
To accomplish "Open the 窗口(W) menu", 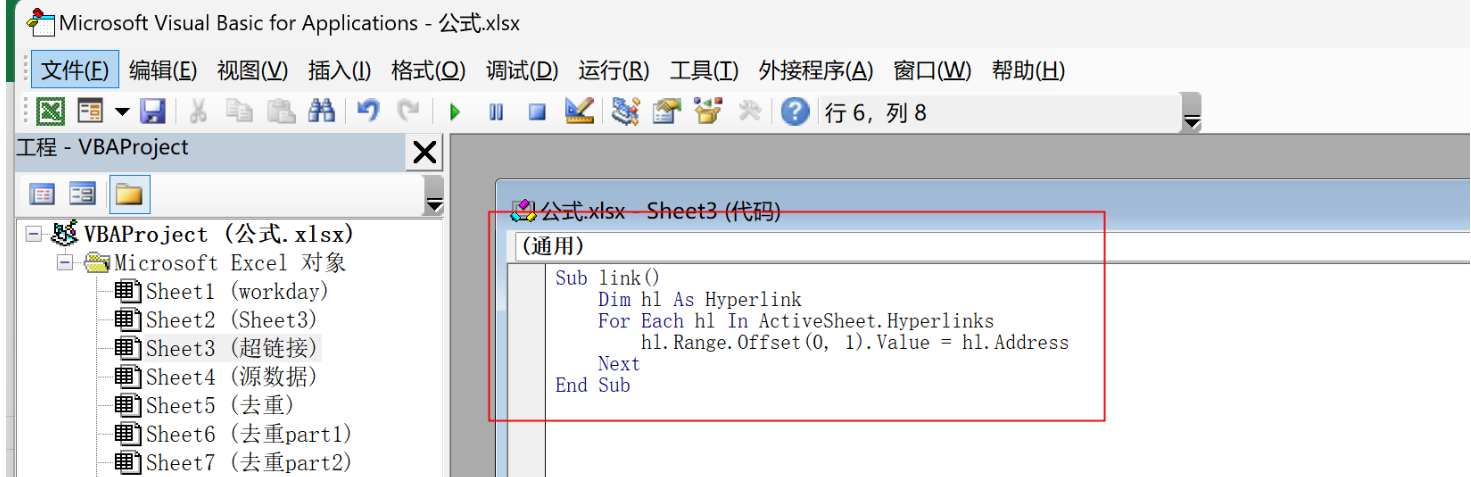I will 932,70.
